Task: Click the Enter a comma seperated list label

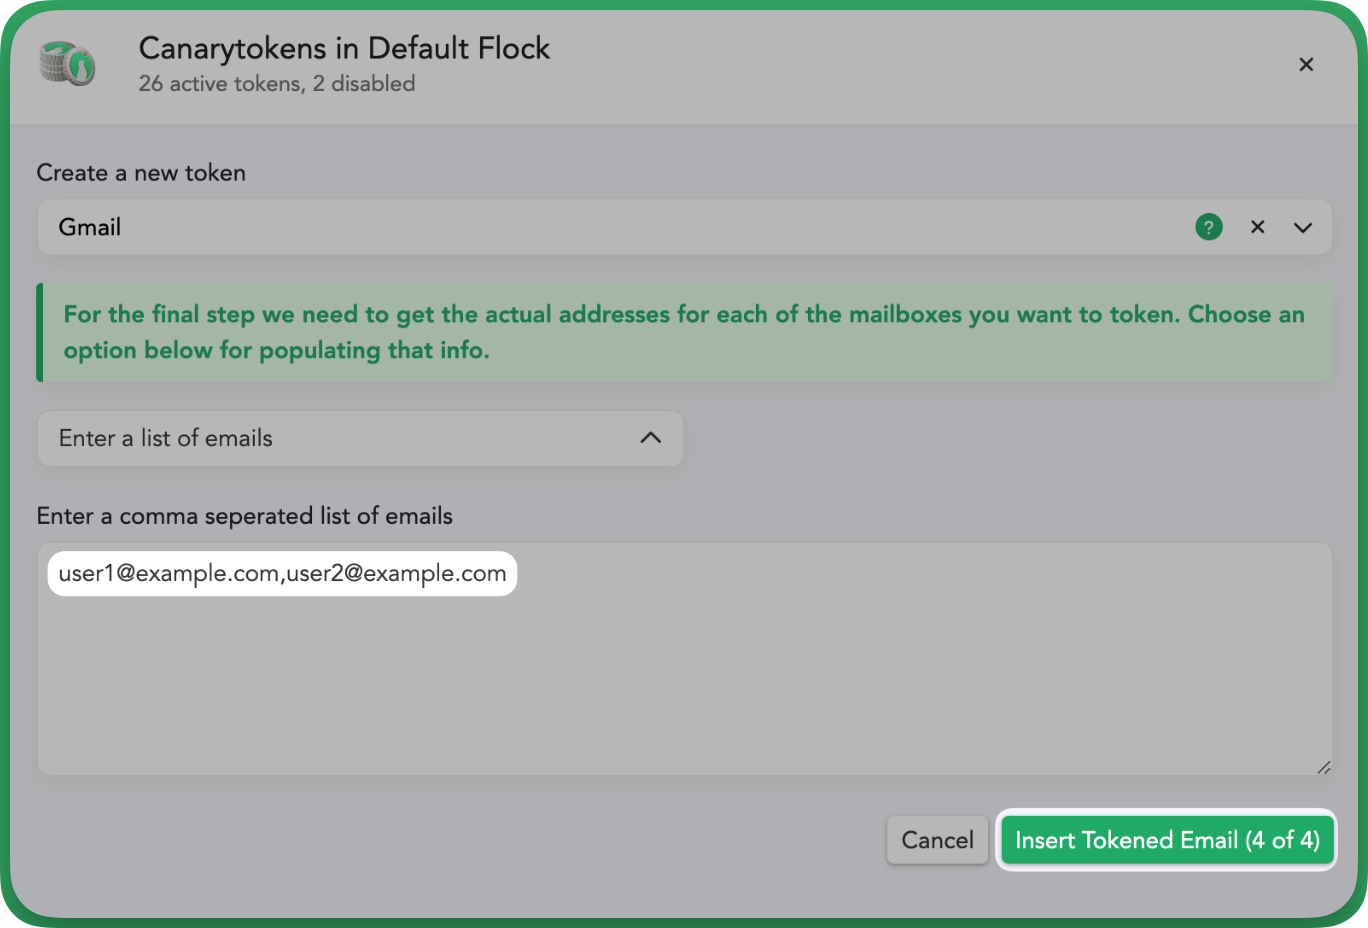Action: point(244,516)
